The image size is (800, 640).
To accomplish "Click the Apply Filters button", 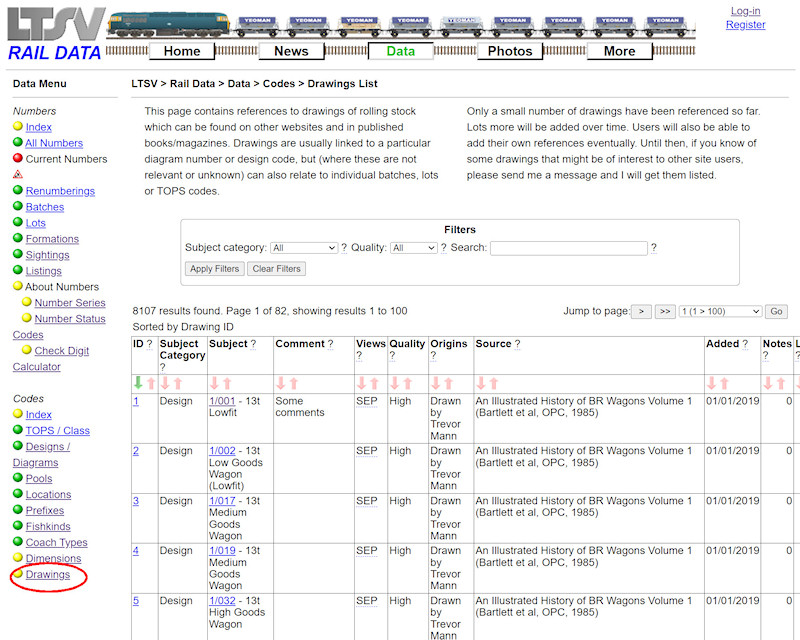I will (x=214, y=269).
